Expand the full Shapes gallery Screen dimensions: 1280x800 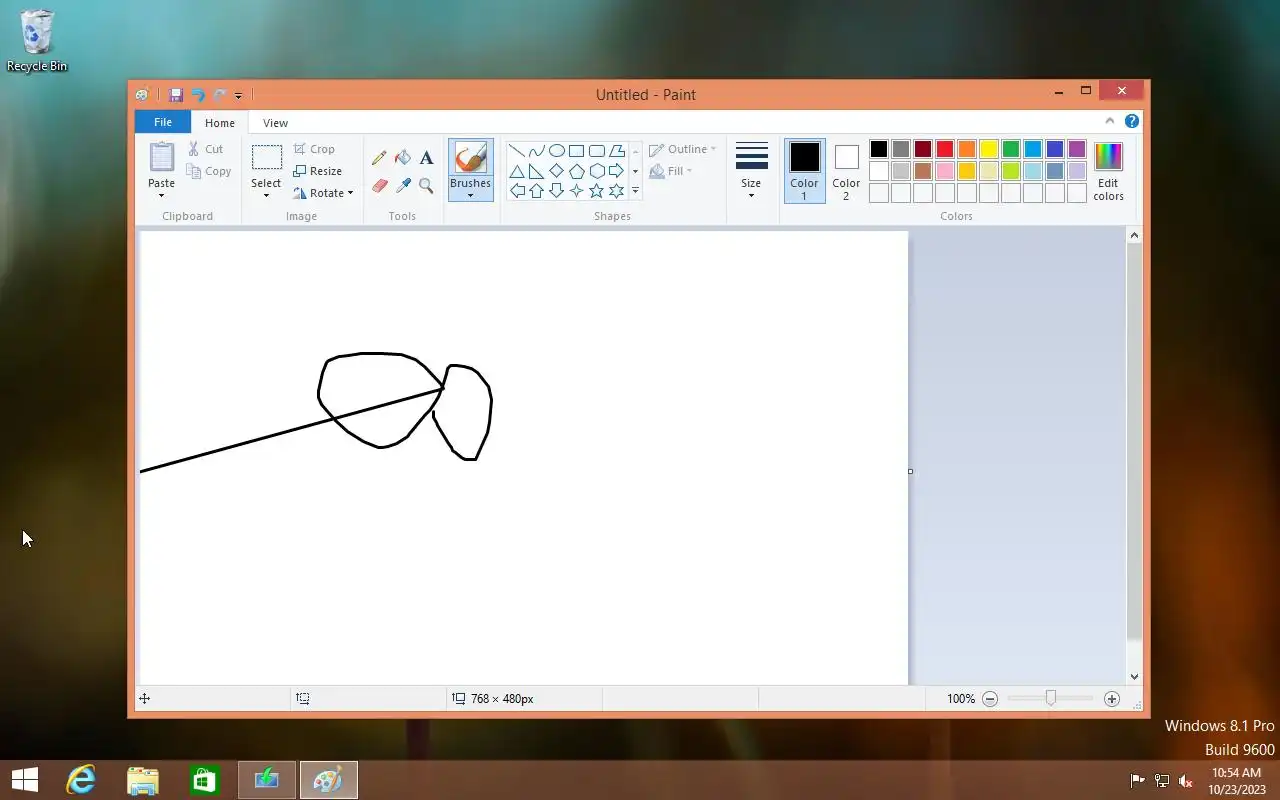tap(635, 190)
